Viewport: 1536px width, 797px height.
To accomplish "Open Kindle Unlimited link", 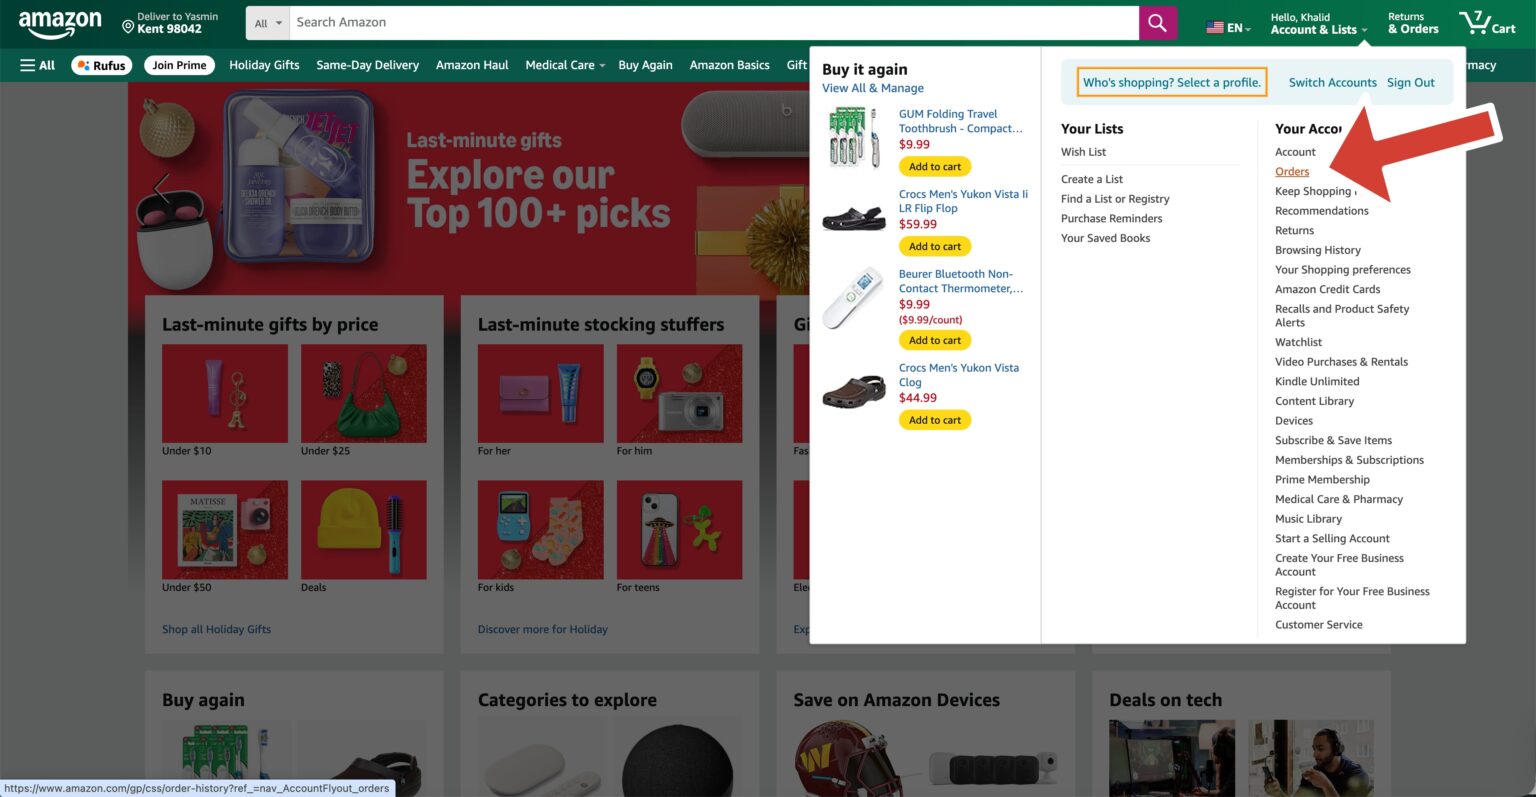I will point(1317,382).
